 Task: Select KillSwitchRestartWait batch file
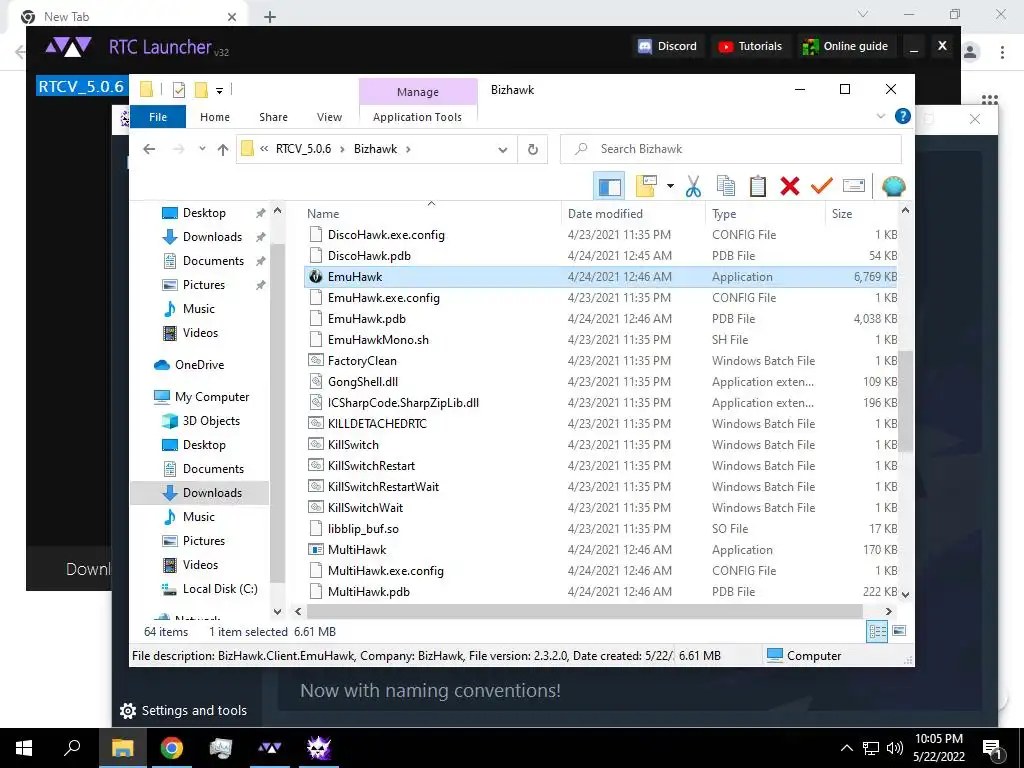coord(601,487)
